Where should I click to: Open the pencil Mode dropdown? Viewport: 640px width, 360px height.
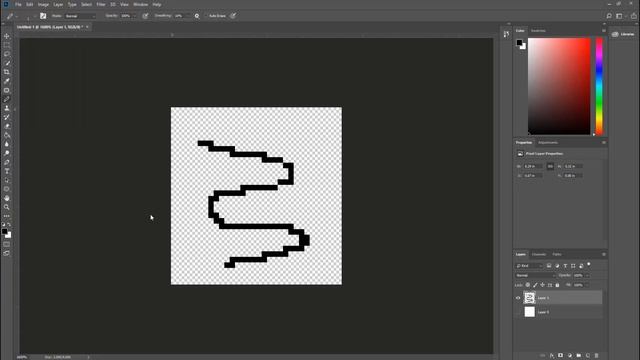(80, 16)
